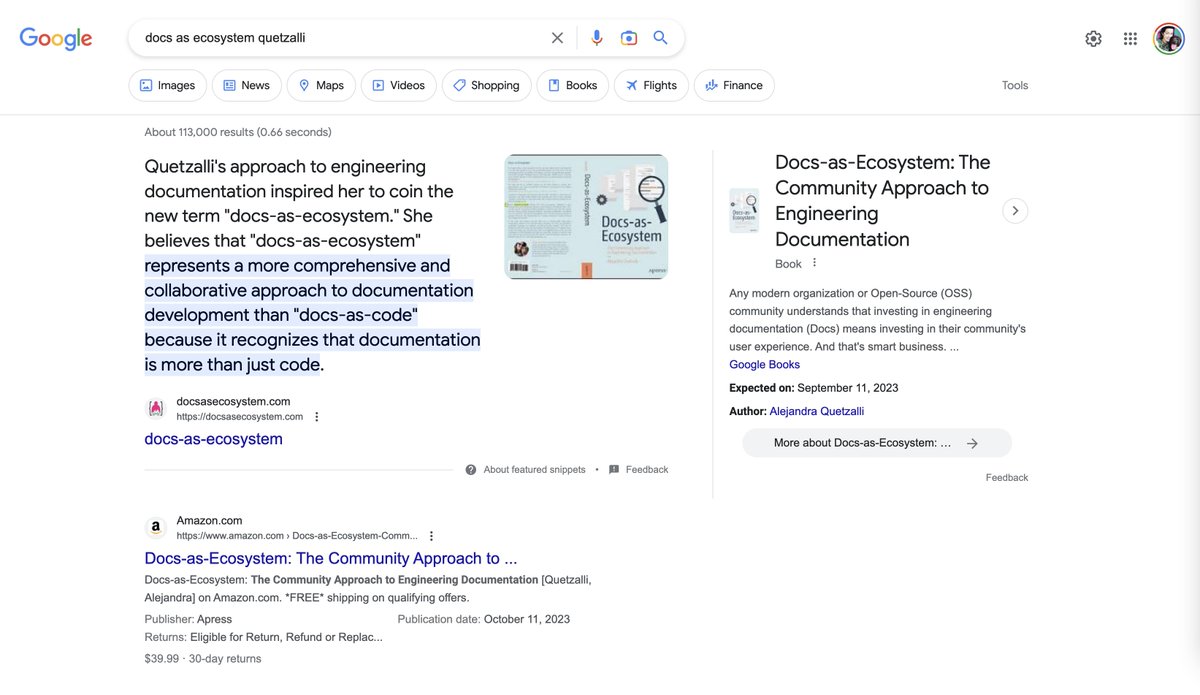Click the https://docsasecosystem.com URL text
The width and height of the screenshot is (1200, 695).
click(x=240, y=416)
